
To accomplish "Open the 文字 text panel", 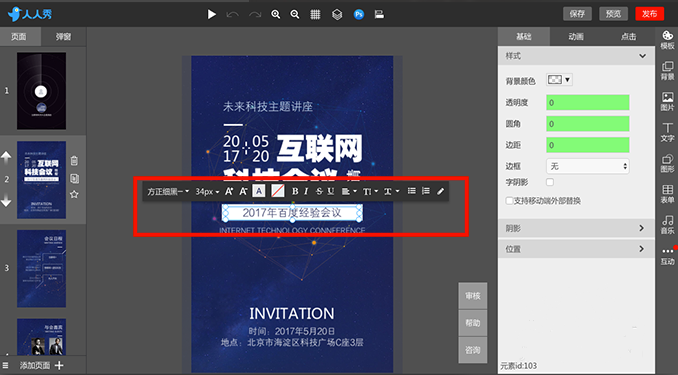I will coord(667,132).
